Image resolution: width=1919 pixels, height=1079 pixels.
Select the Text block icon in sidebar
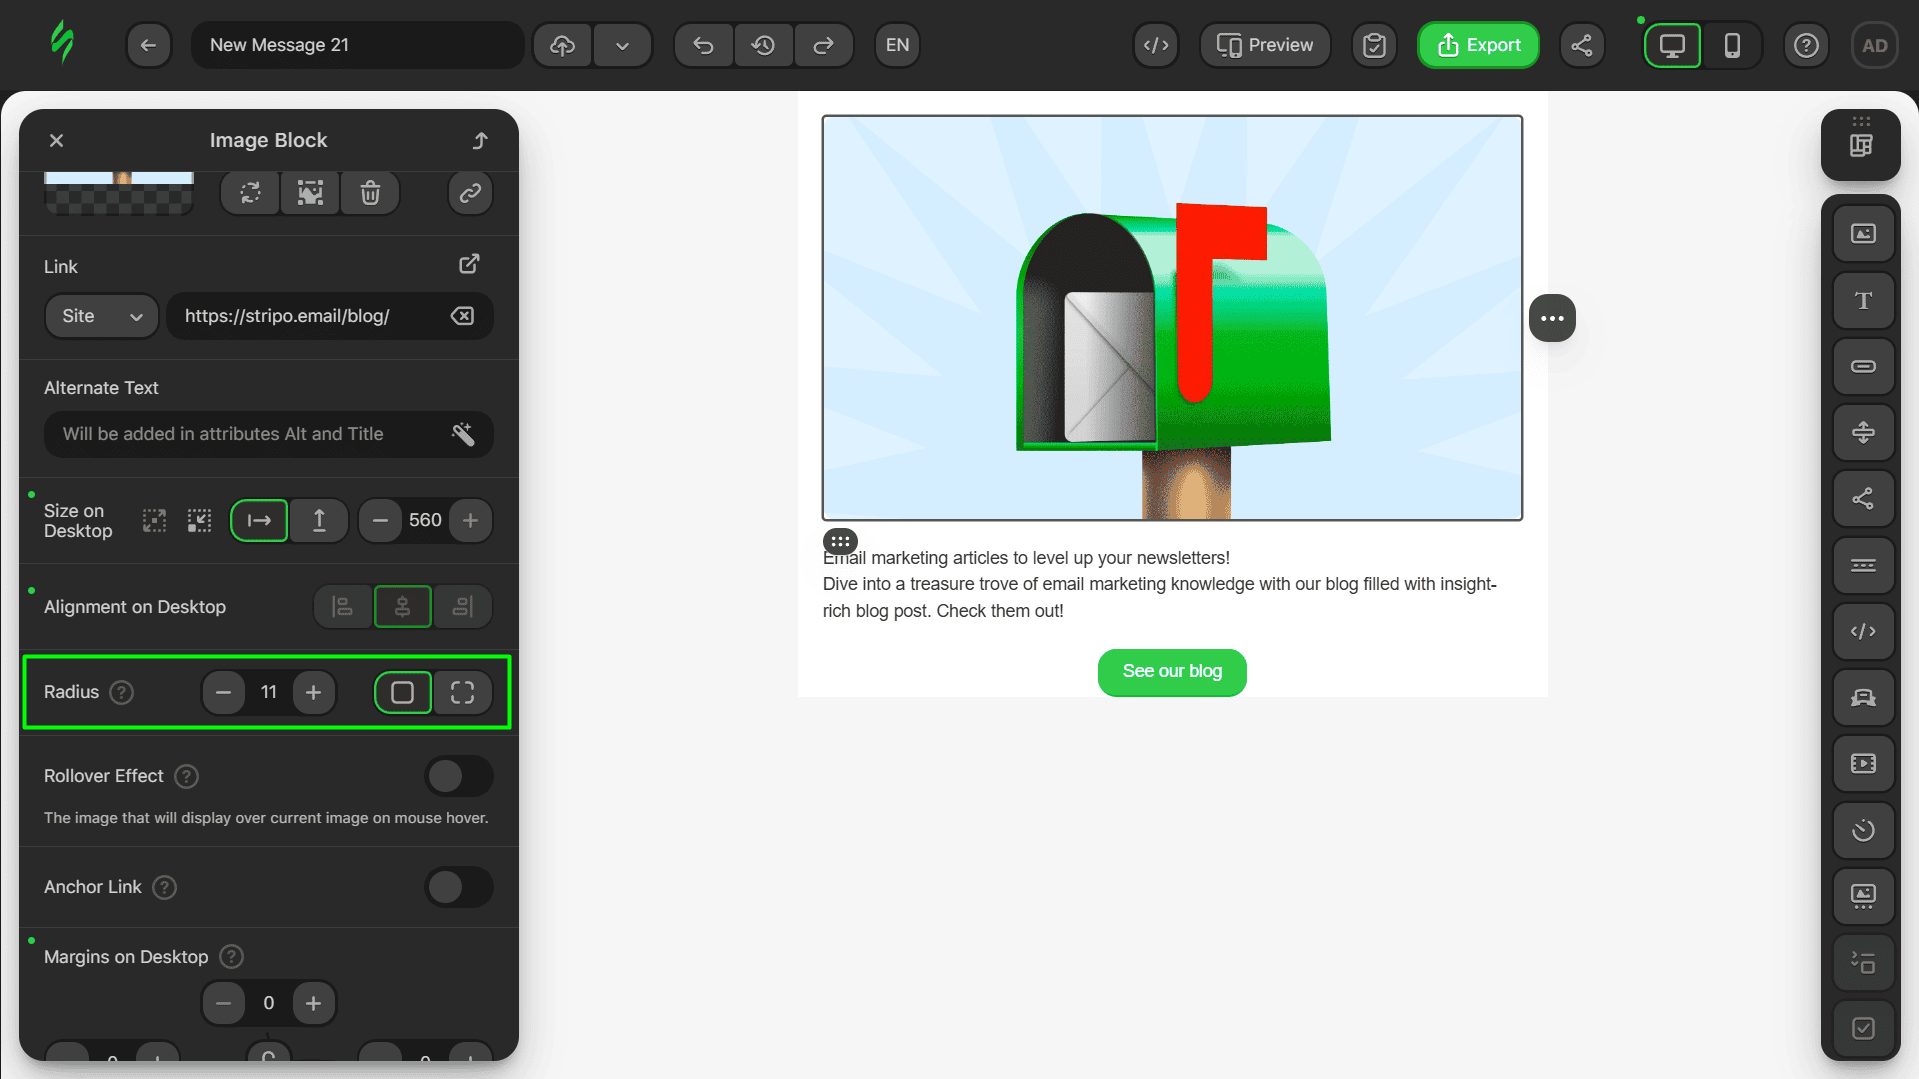coord(1862,300)
